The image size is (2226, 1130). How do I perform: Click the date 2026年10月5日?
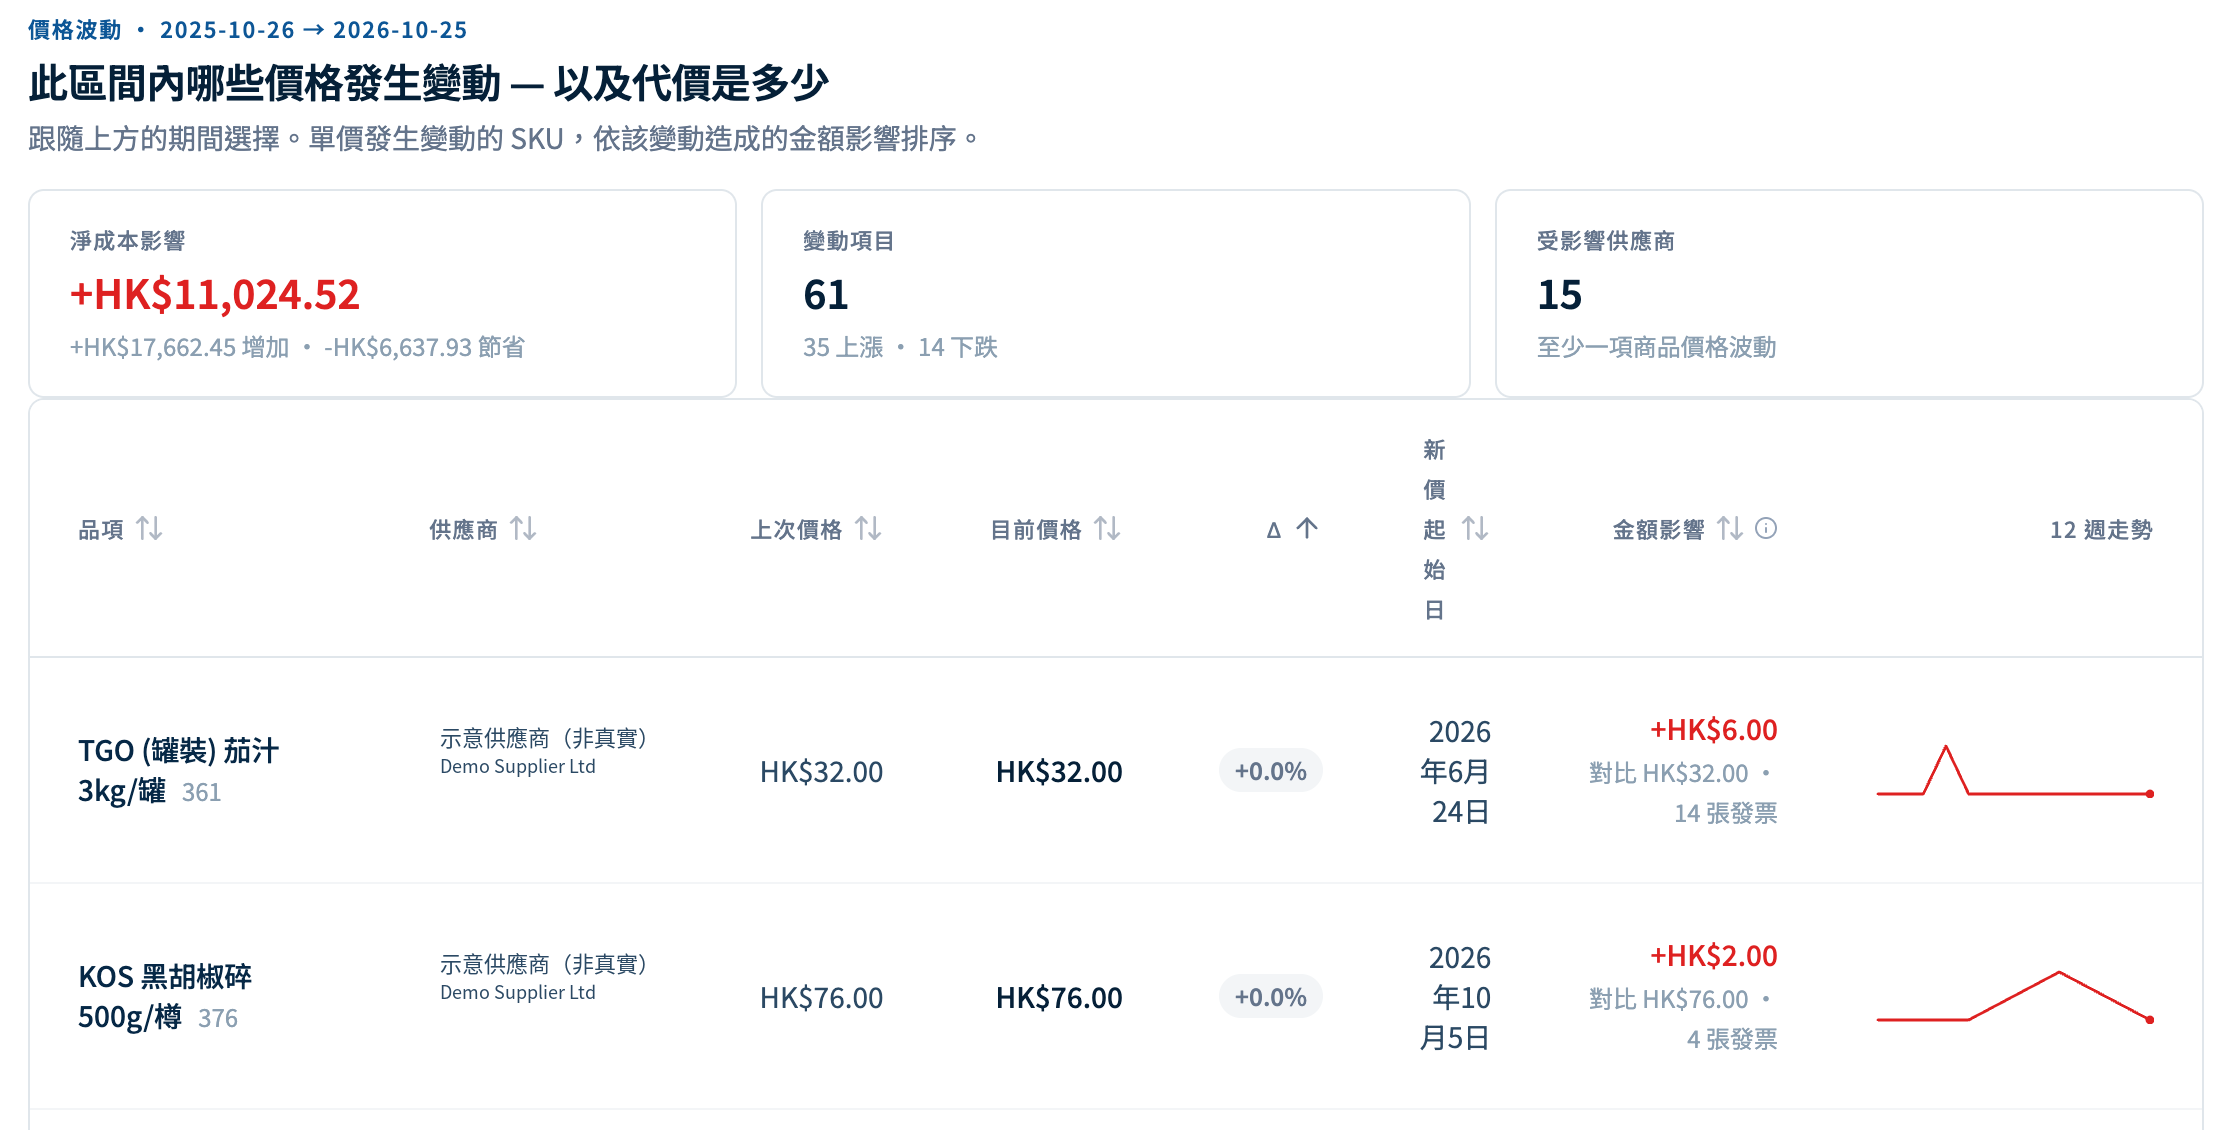[x=1456, y=997]
